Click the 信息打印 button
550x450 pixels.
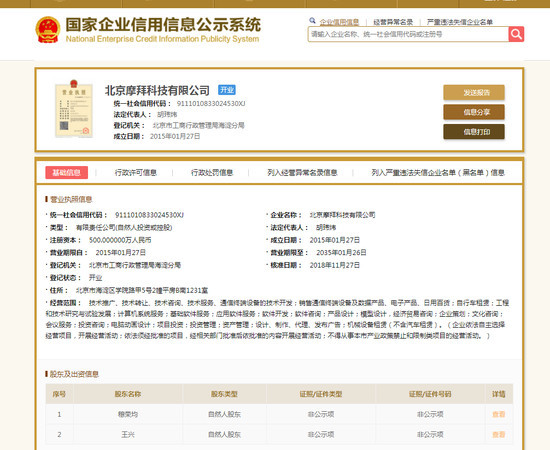474,132
